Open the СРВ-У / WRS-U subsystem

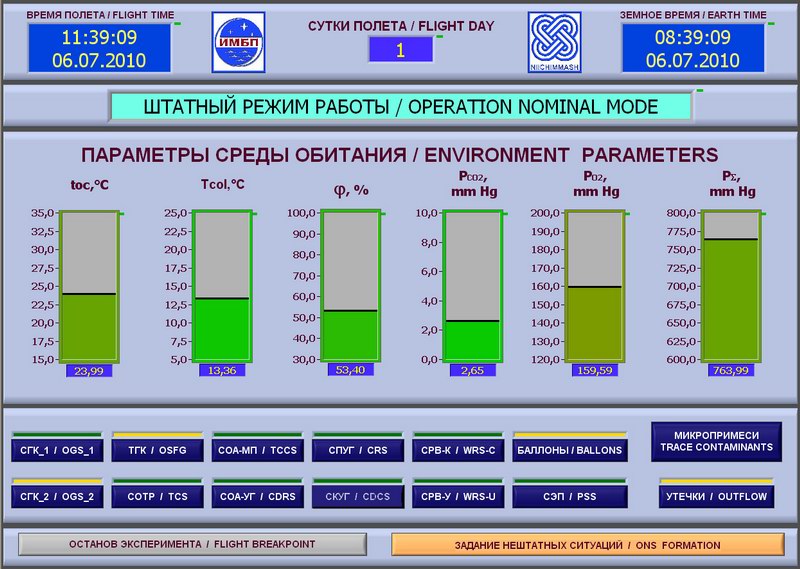point(459,496)
